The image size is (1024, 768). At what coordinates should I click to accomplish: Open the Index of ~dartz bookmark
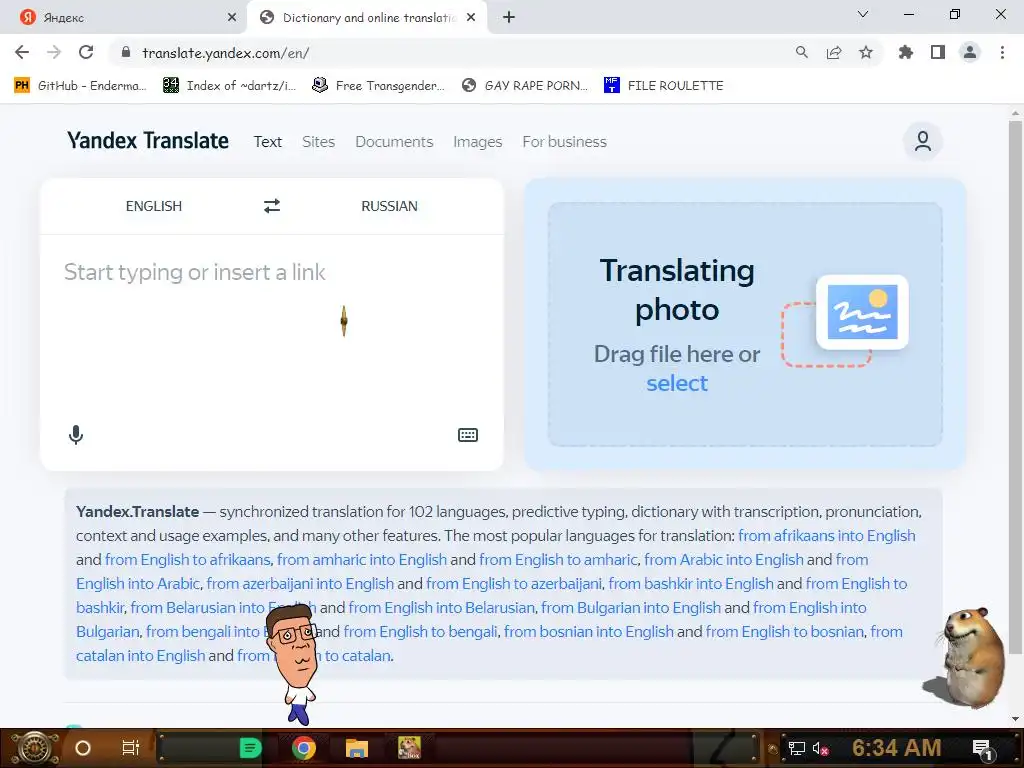pos(230,86)
